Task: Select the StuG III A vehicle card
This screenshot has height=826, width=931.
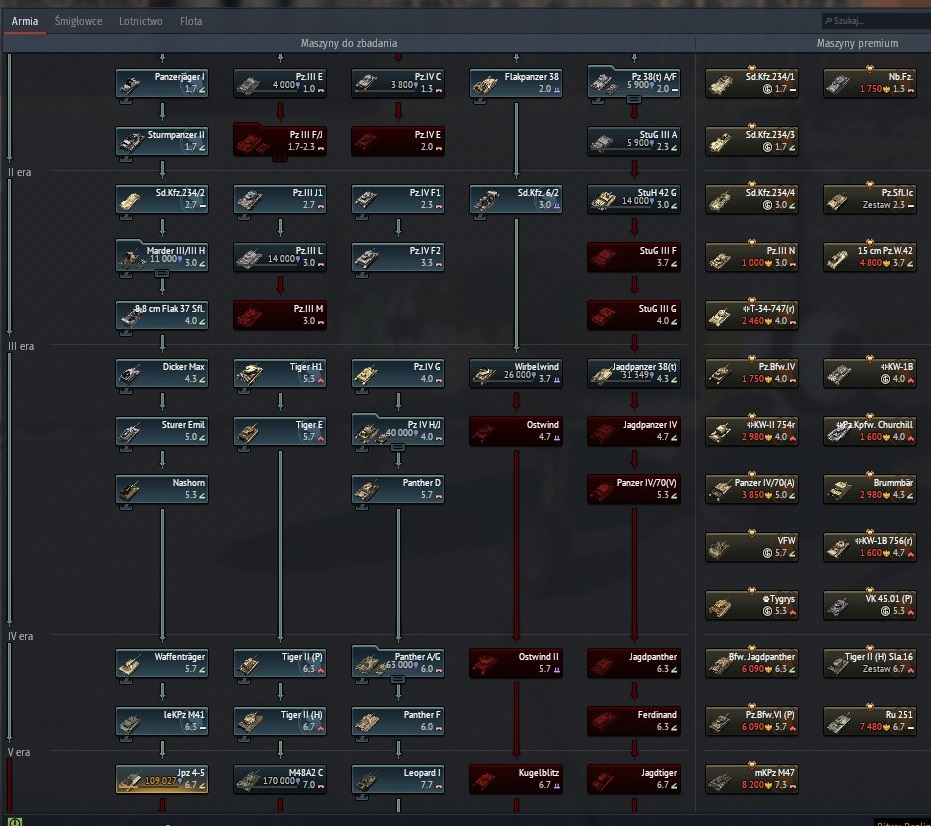Action: click(x=634, y=141)
